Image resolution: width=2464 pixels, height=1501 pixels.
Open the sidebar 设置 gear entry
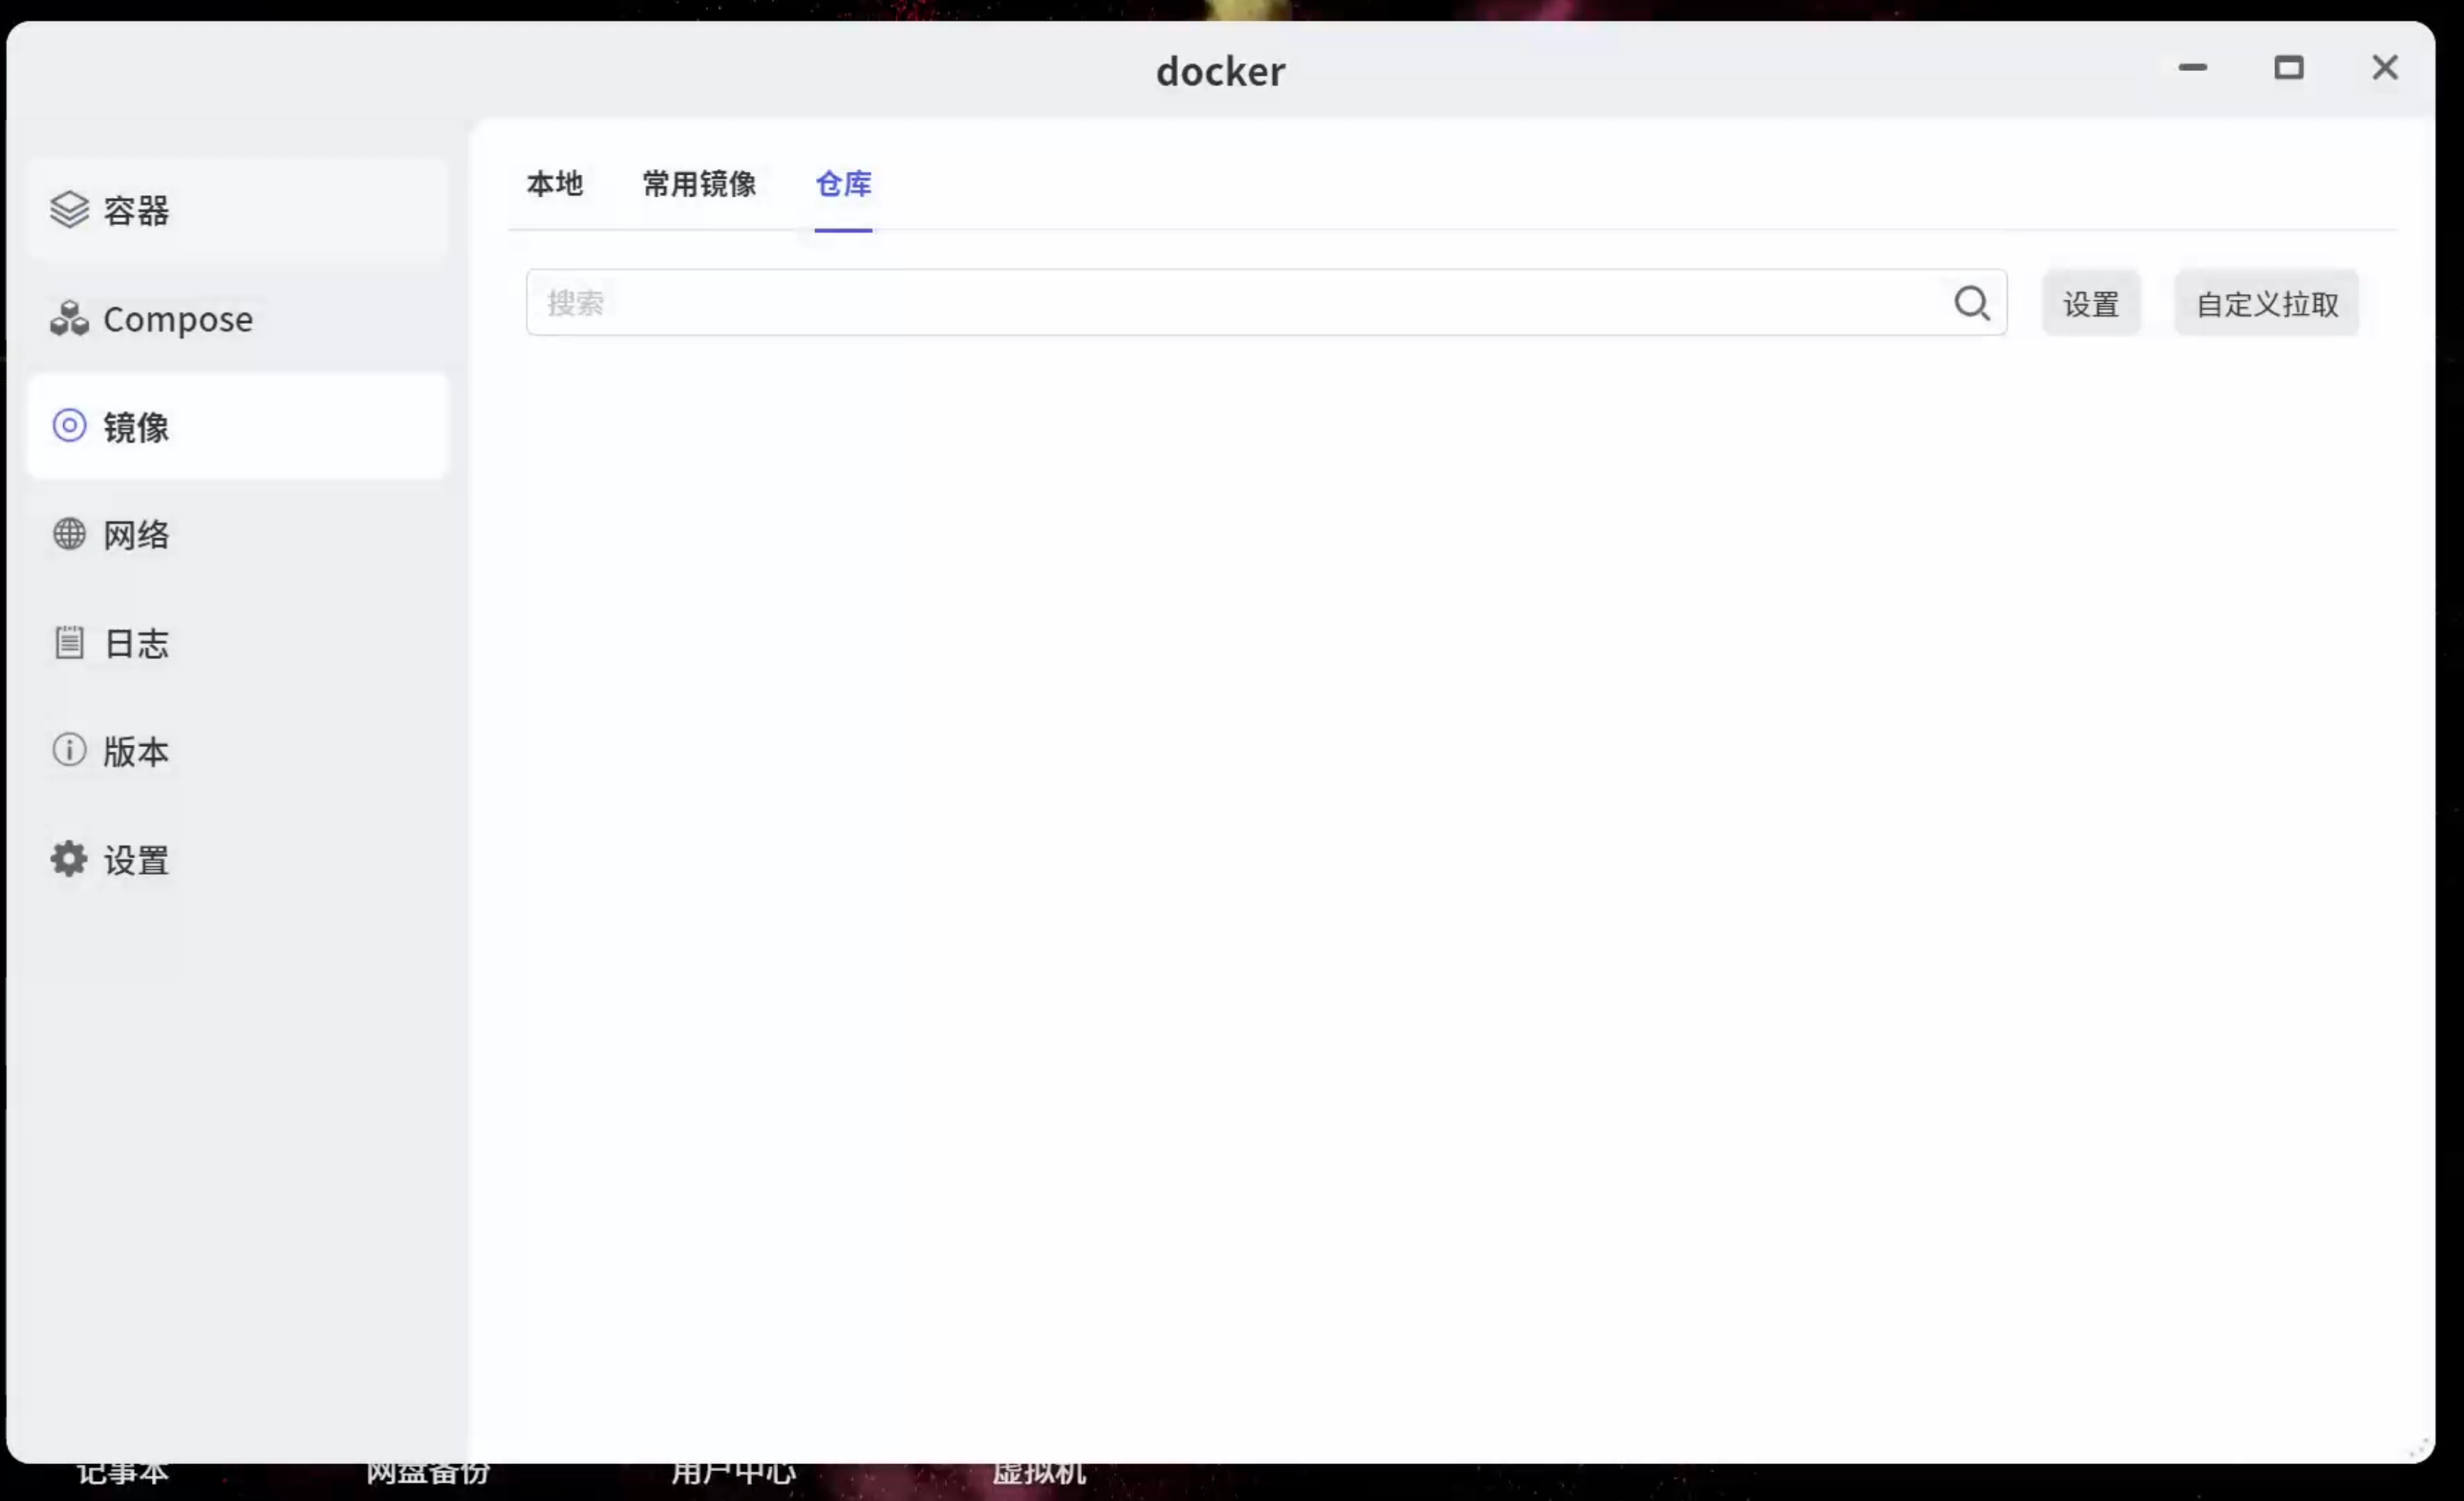[237, 860]
